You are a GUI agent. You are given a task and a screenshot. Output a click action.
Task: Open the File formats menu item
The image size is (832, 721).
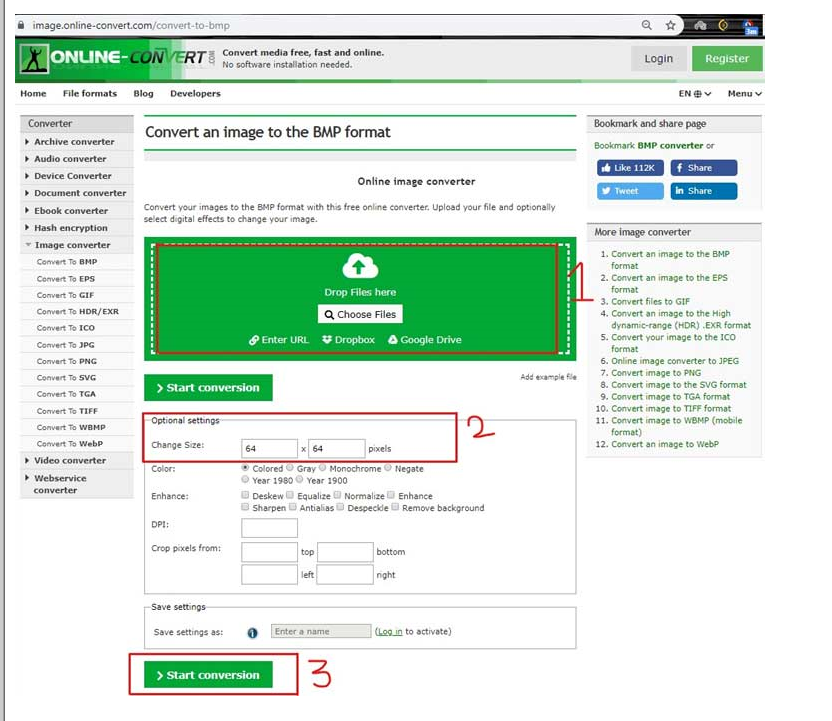90,93
